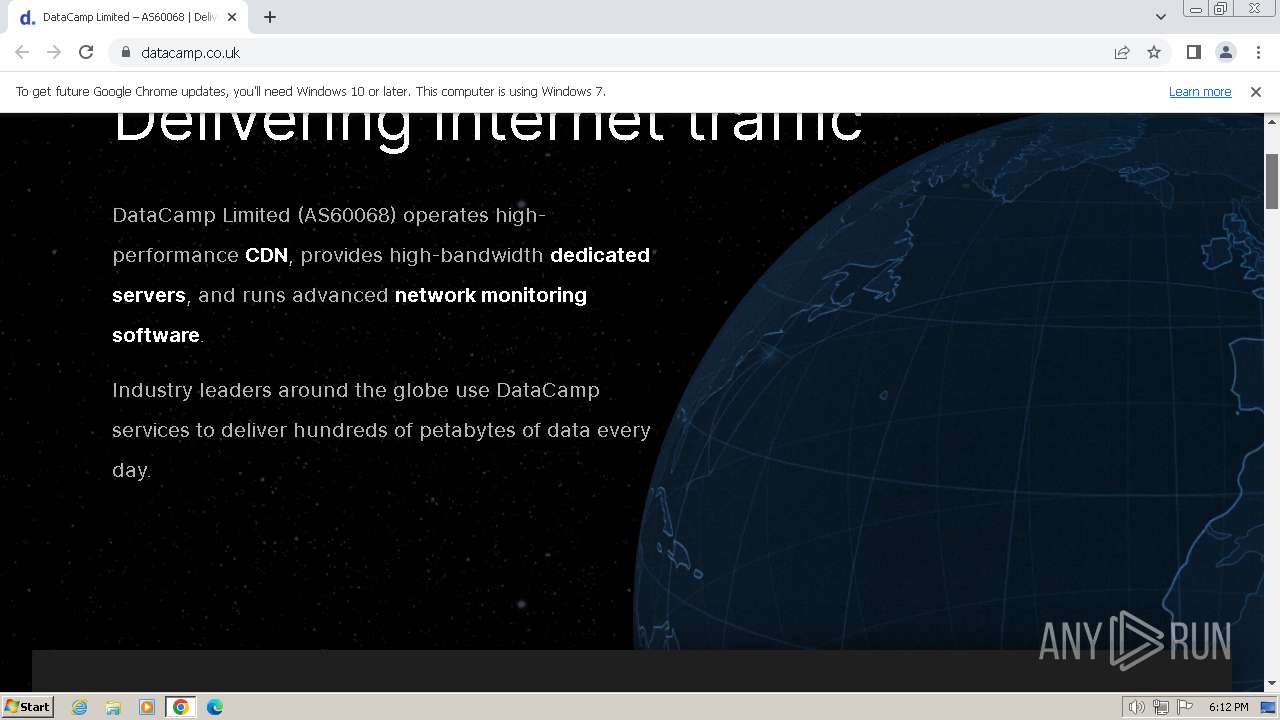Bookmark this tab with star icon
This screenshot has width=1280, height=720.
tap(1154, 52)
